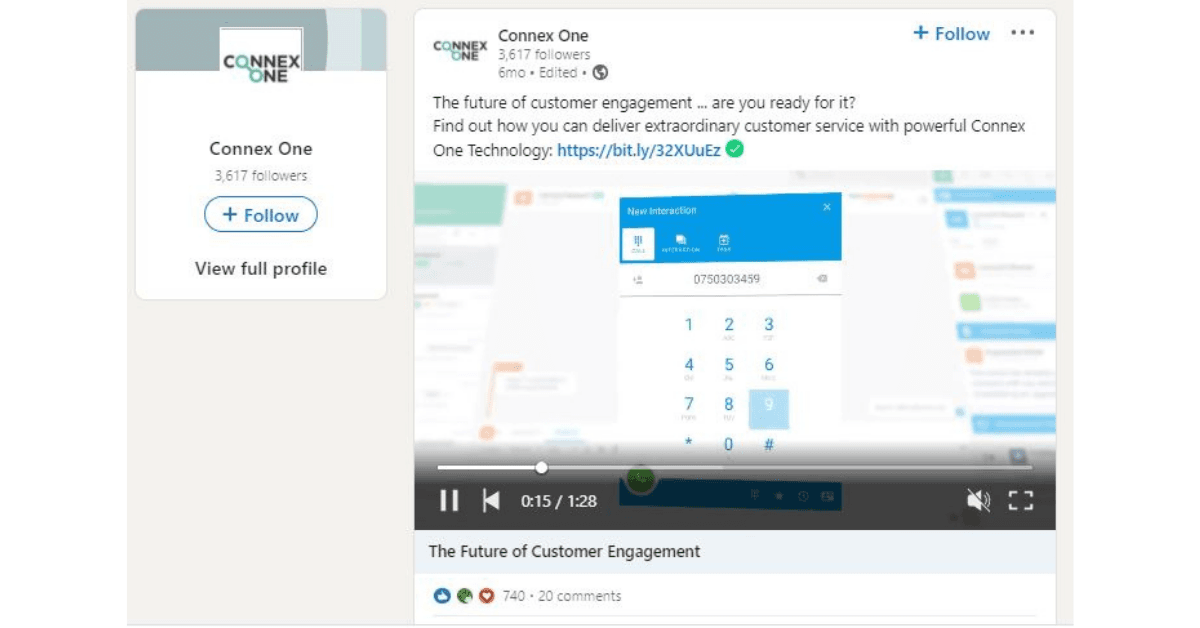1200x628 pixels.
Task: Select the chat bubble tab in New Interaction
Action: 681,243
